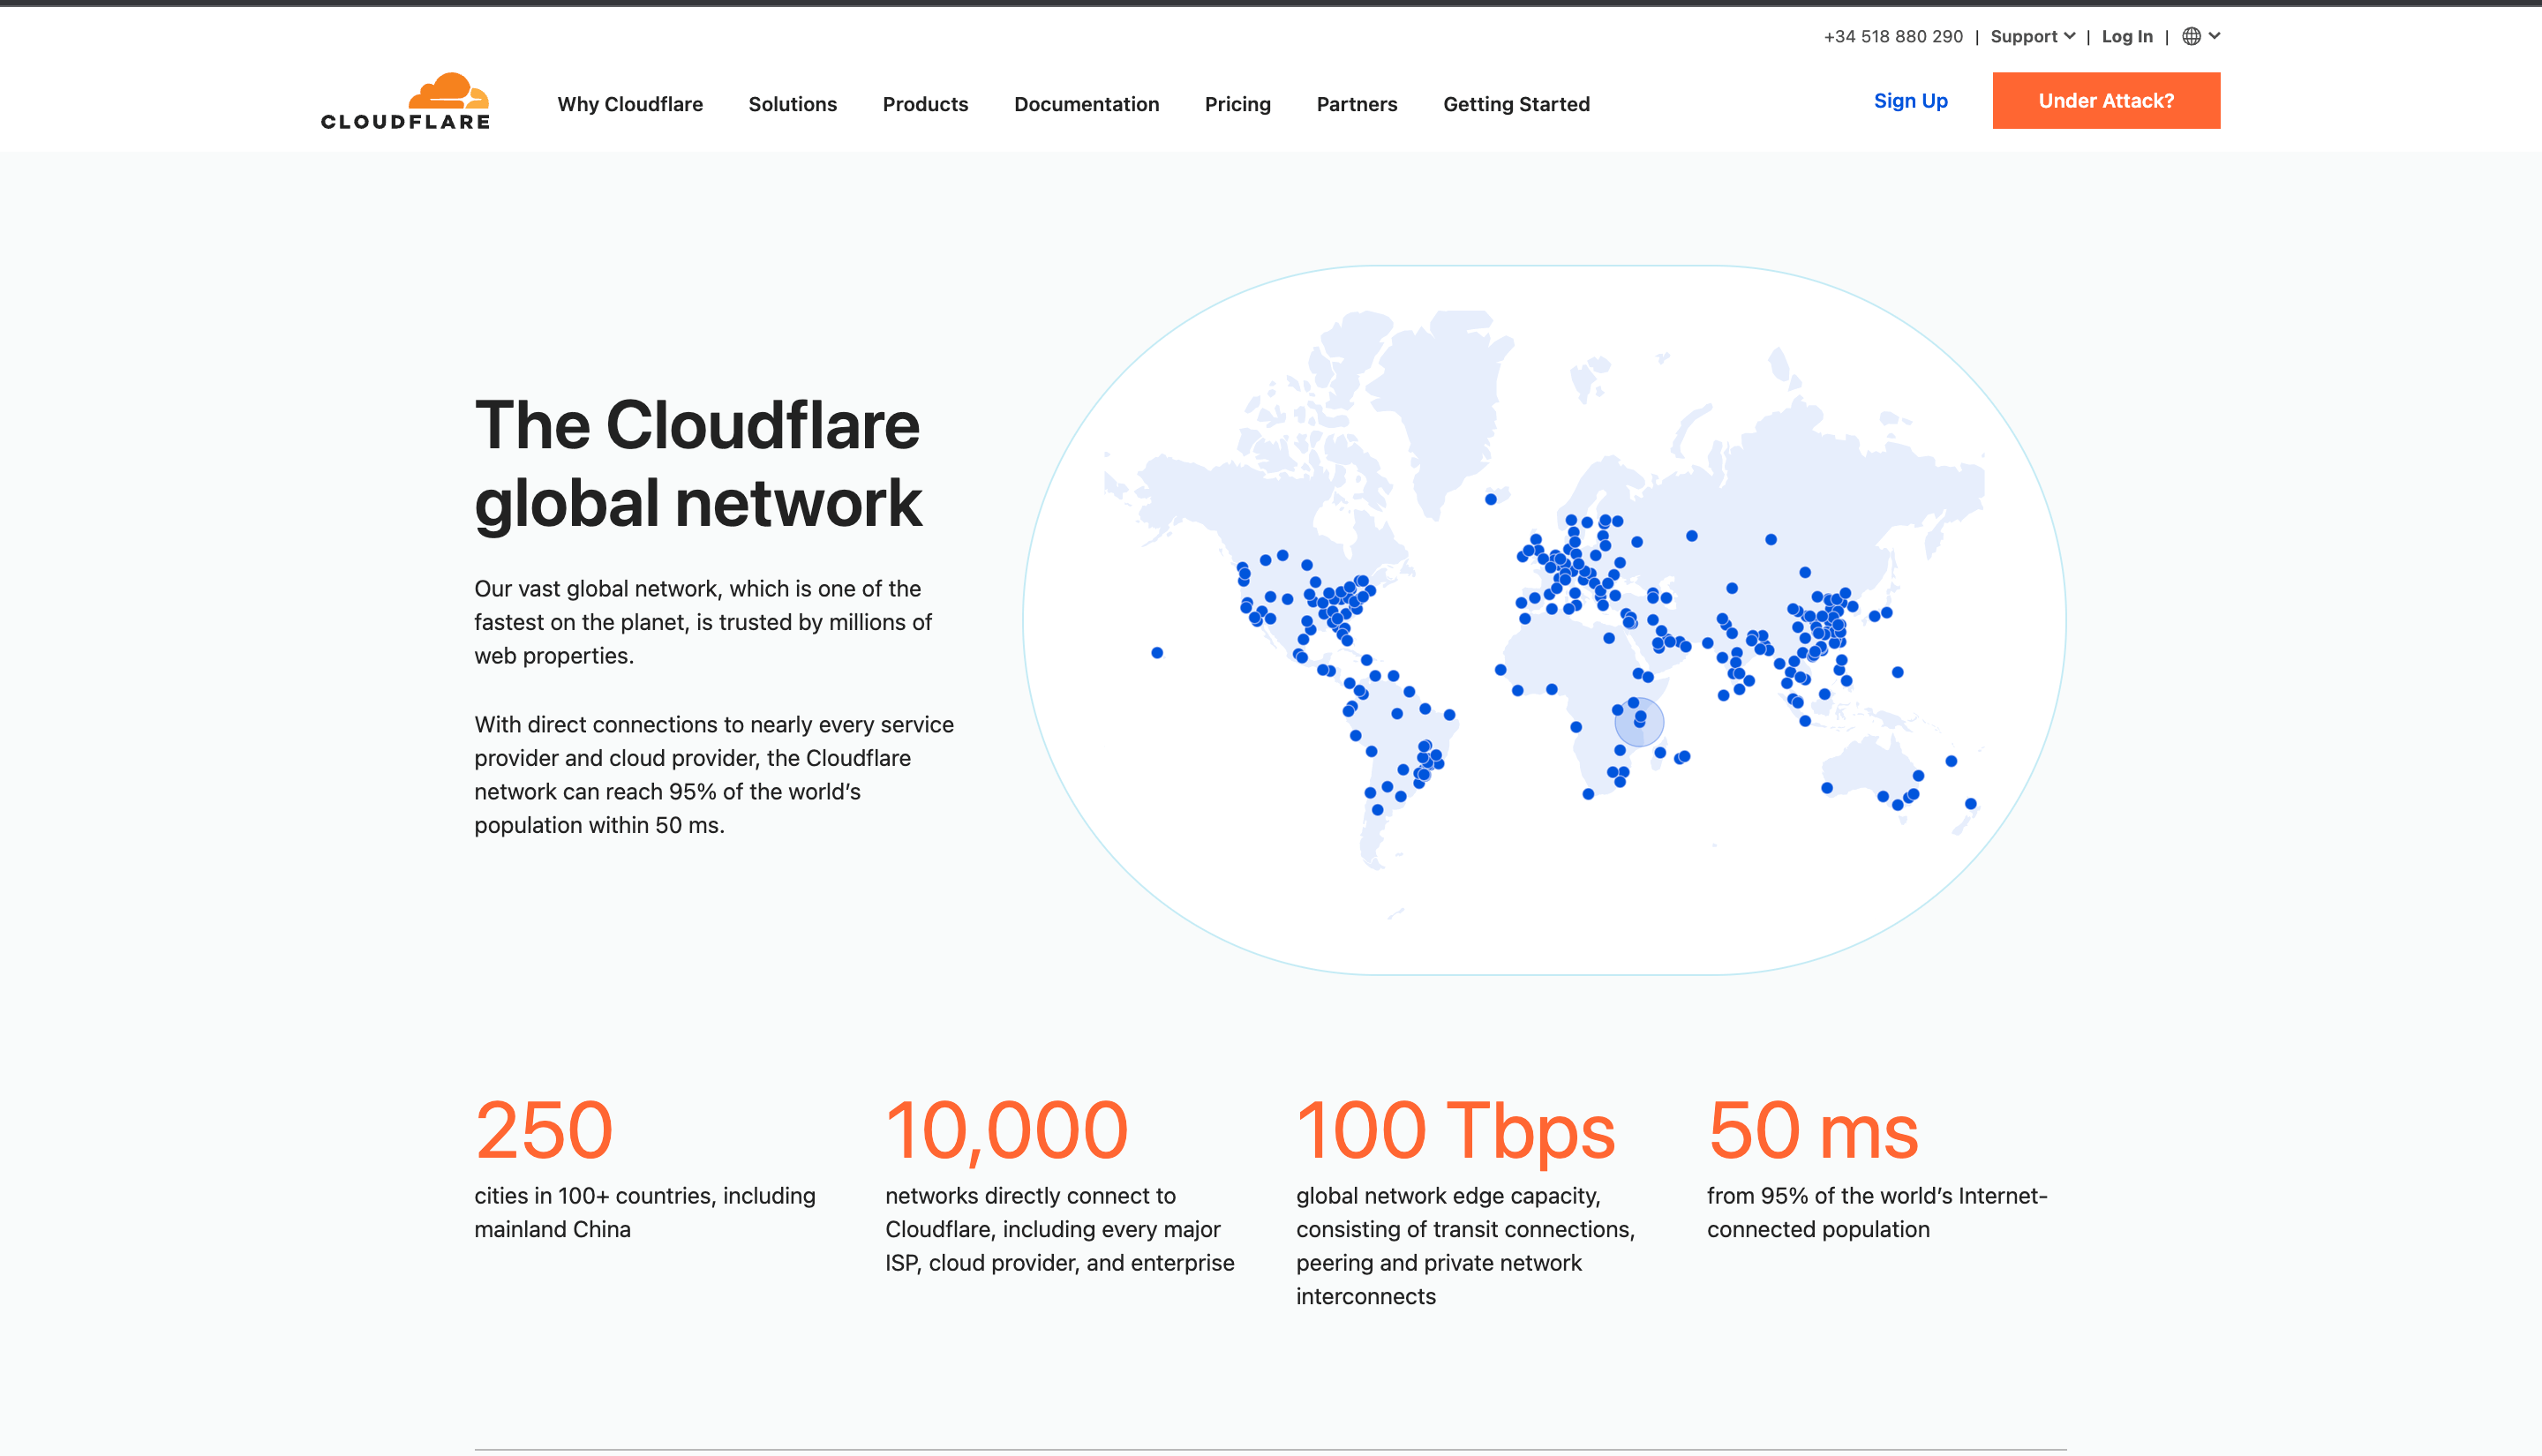
Task: Open the language picker chevron
Action: coord(2213,36)
